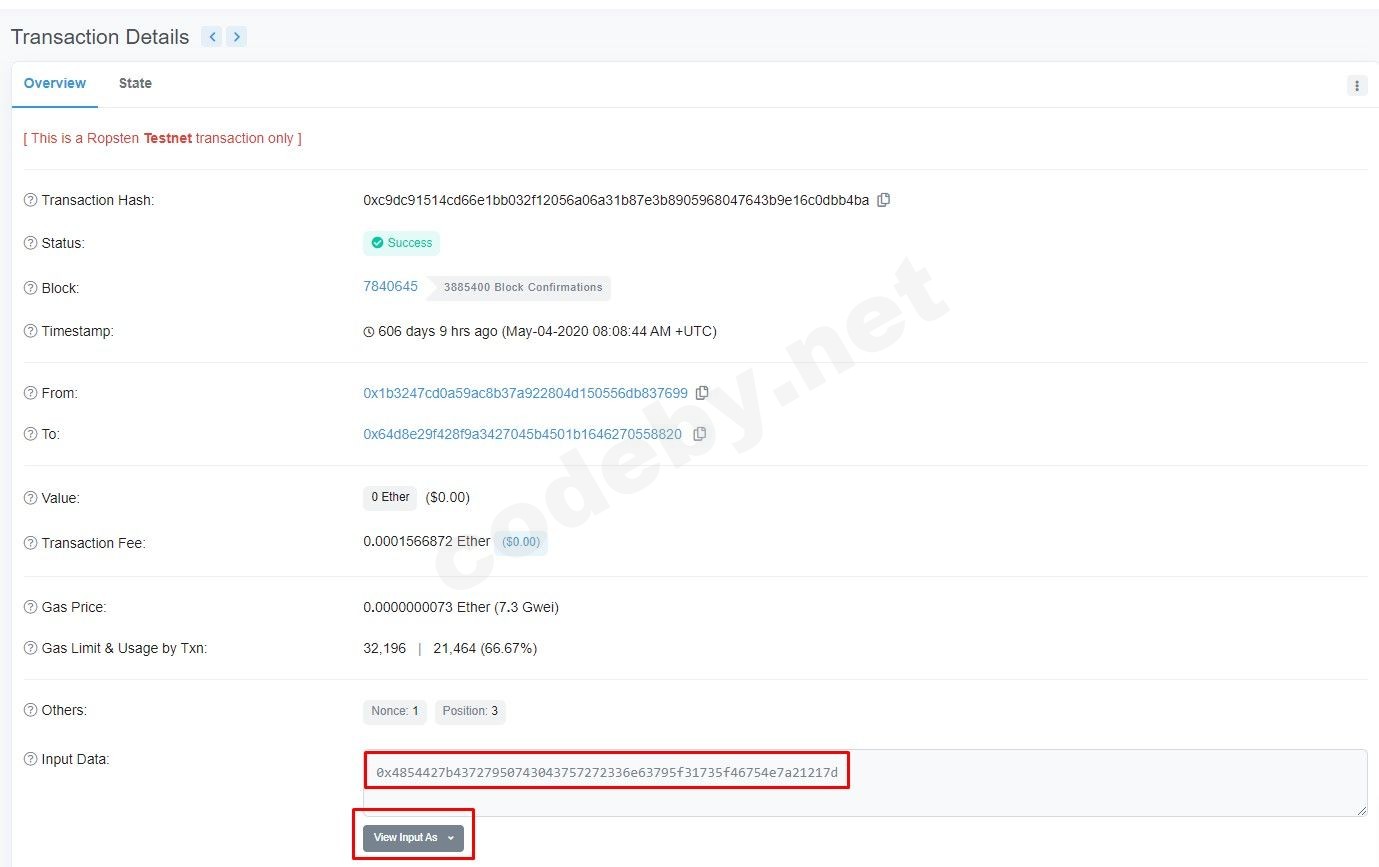1379x867 pixels.
Task: Click the Success status badge
Action: click(x=401, y=243)
